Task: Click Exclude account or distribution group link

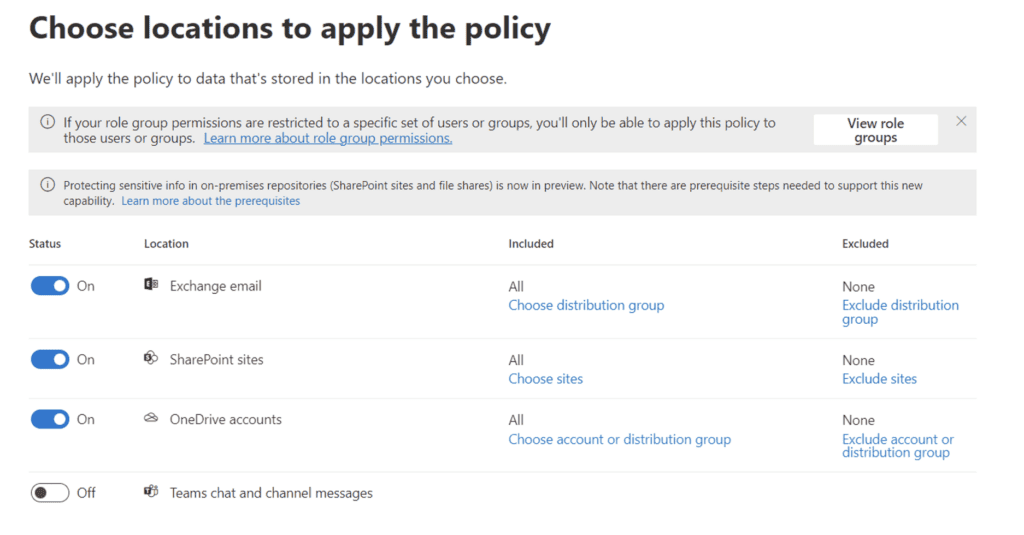Action: pyautogui.click(x=898, y=446)
